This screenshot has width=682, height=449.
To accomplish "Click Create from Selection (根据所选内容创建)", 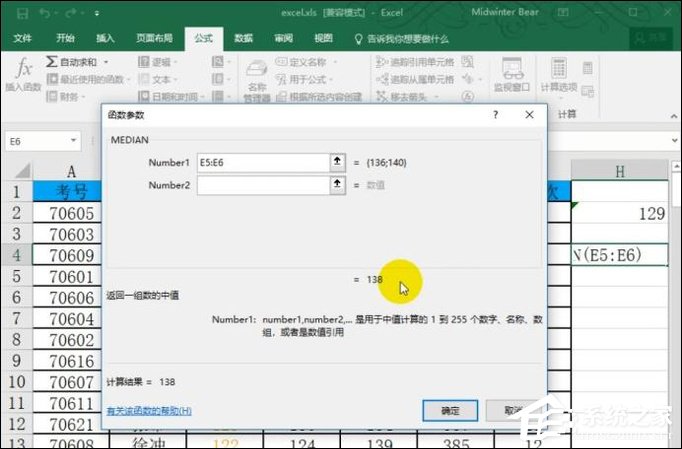I will [319, 96].
